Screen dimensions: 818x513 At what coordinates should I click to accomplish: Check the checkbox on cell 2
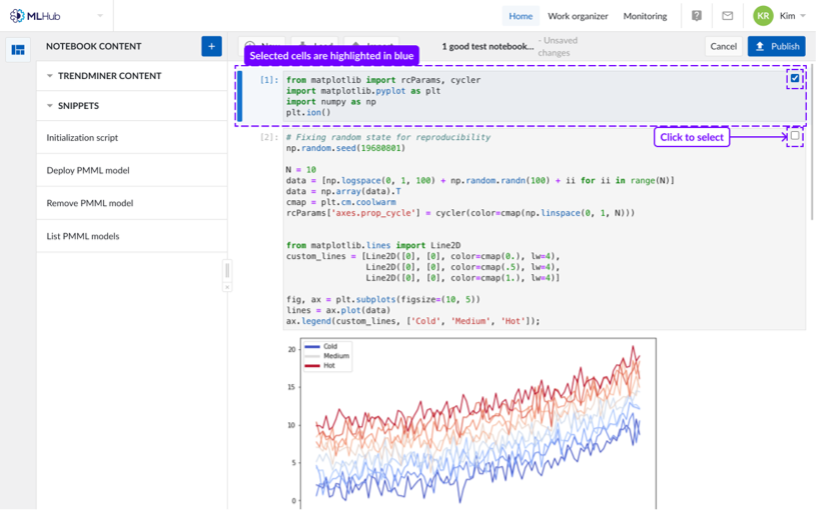pyautogui.click(x=795, y=136)
